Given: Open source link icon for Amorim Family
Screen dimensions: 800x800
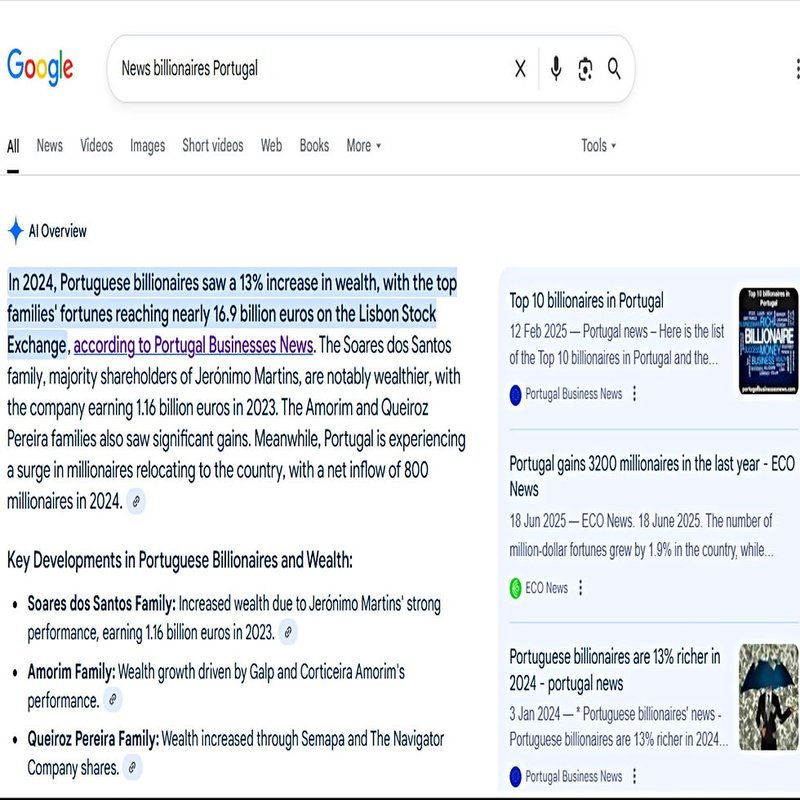Looking at the screenshot, I should [x=112, y=699].
